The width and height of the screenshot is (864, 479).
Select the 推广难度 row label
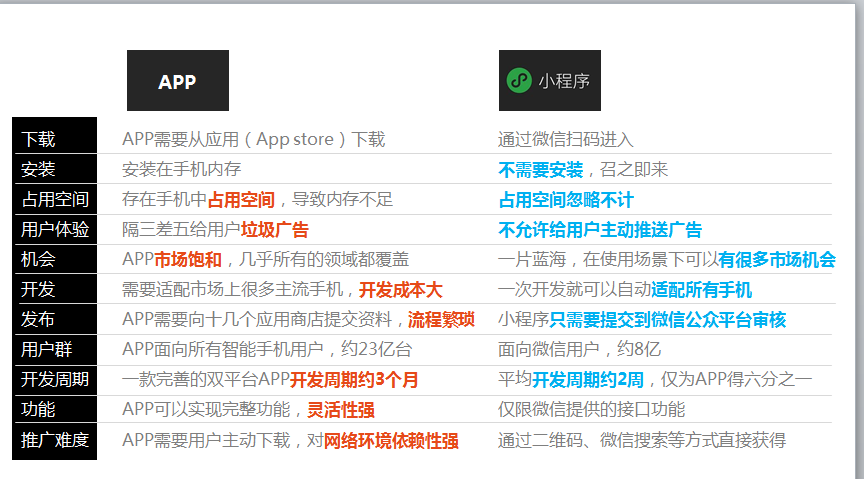pyautogui.click(x=55, y=440)
